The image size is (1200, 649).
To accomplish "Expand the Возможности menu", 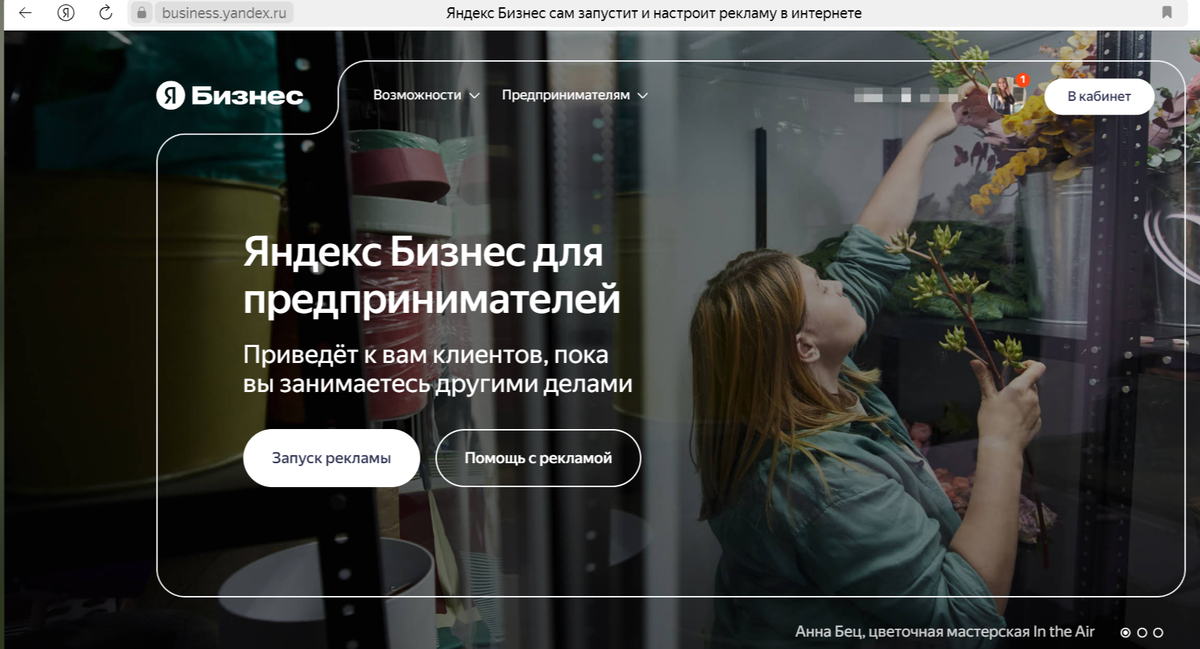I will [x=426, y=95].
